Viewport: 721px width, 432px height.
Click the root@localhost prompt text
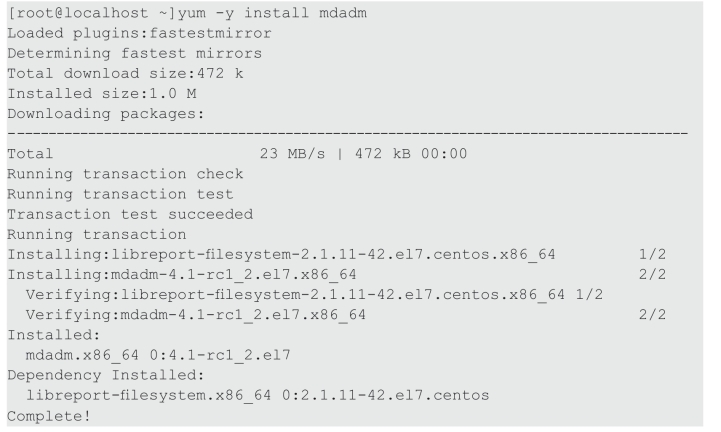coord(79,13)
